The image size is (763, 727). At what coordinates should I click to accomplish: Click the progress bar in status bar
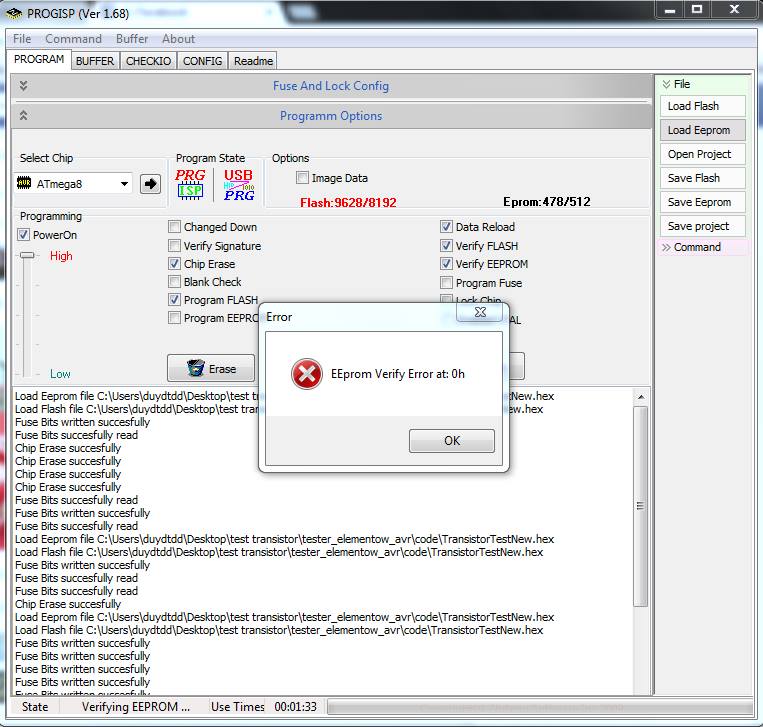pos(540,707)
